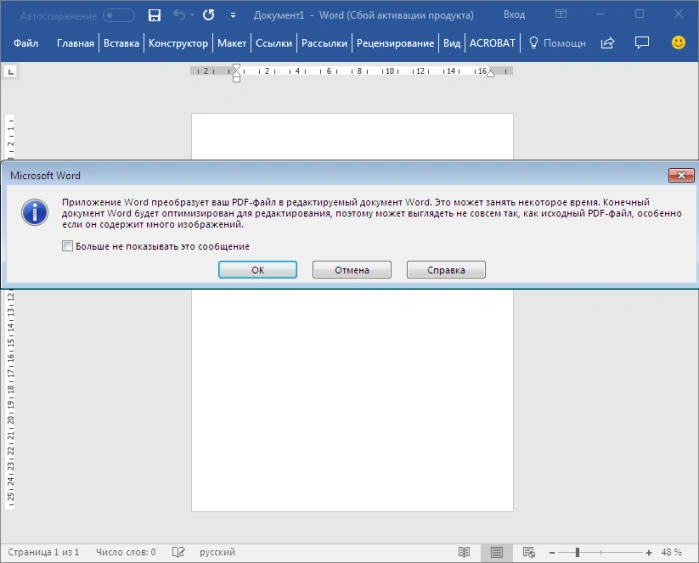Click the proofing book icon in status bar
The image size is (699, 563).
click(178, 552)
